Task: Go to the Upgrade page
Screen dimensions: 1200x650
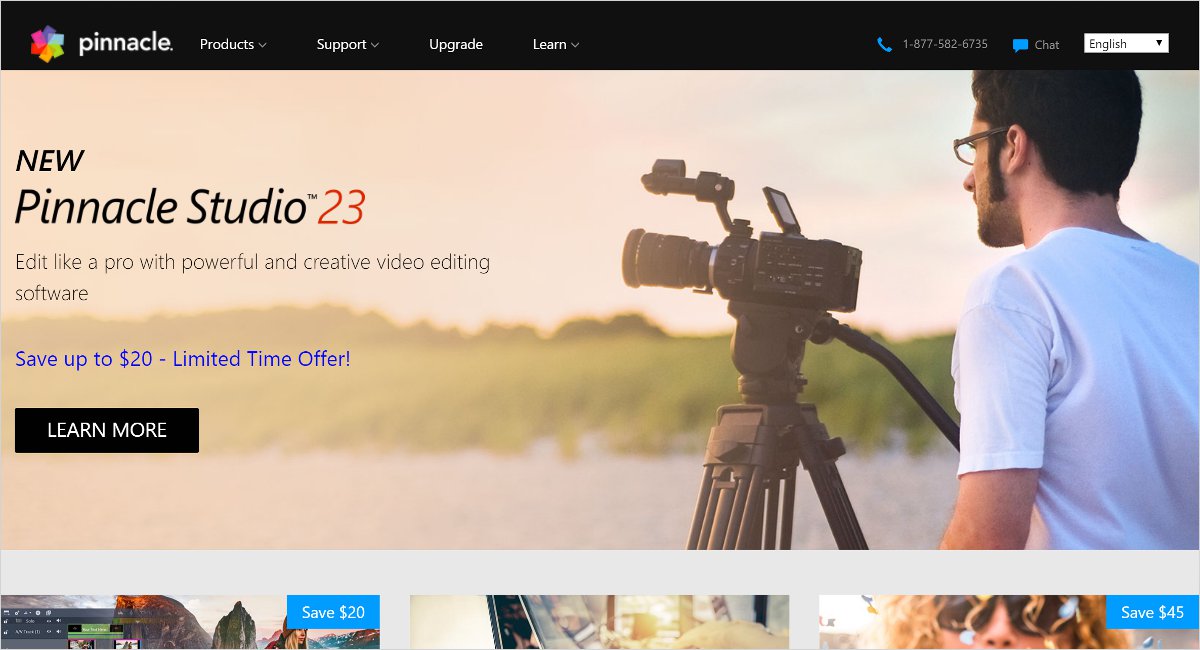Action: coord(456,44)
